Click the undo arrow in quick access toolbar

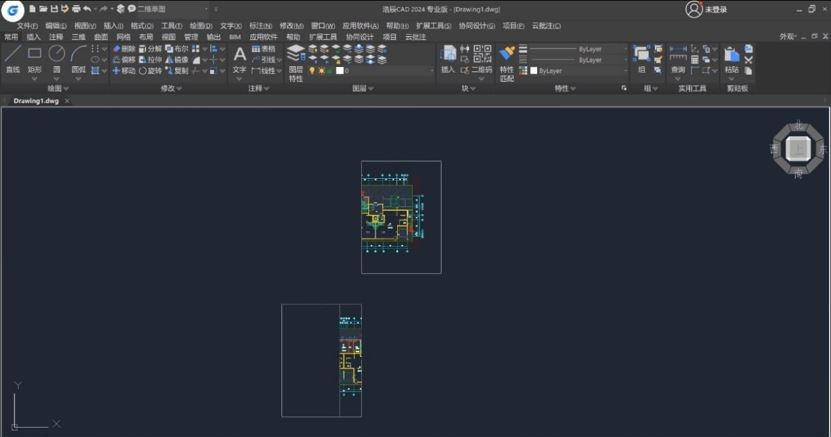[87, 8]
